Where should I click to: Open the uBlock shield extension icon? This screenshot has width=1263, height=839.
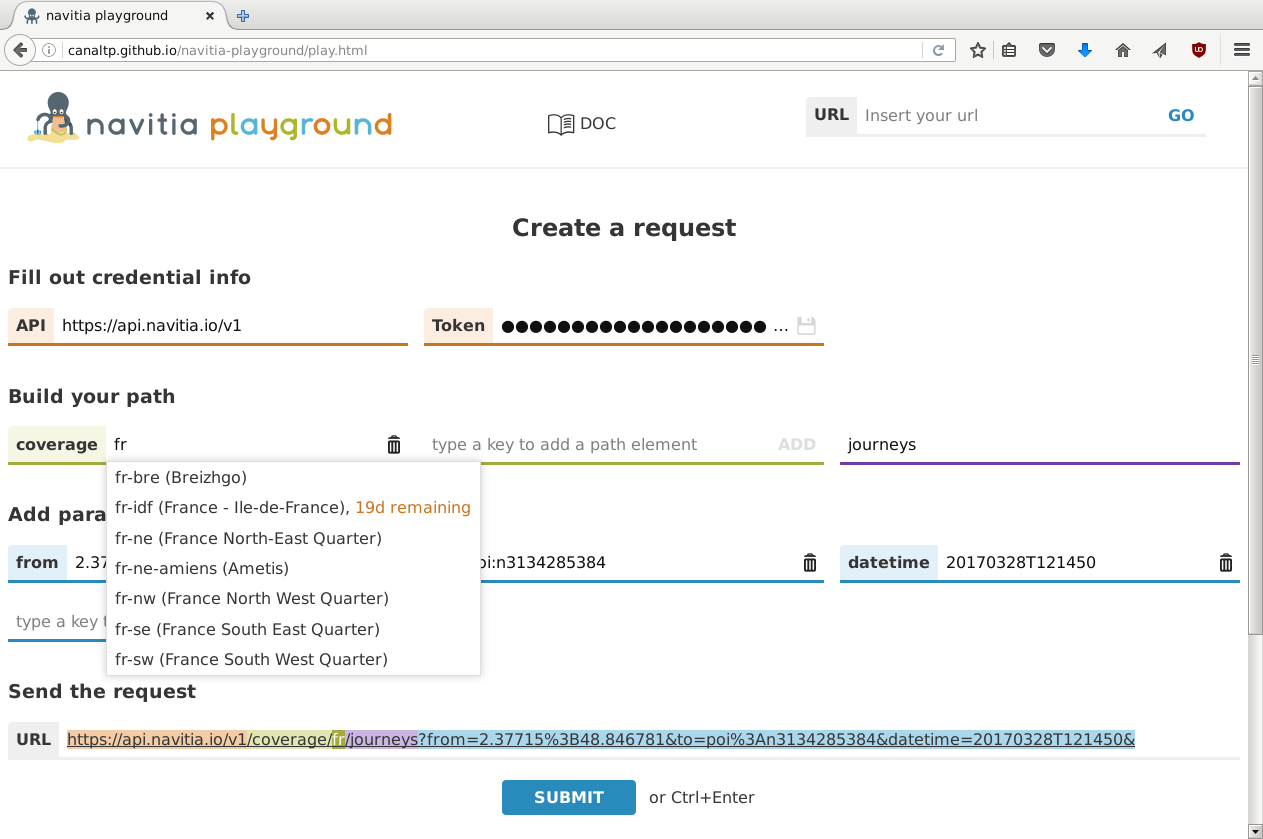click(x=1198, y=50)
